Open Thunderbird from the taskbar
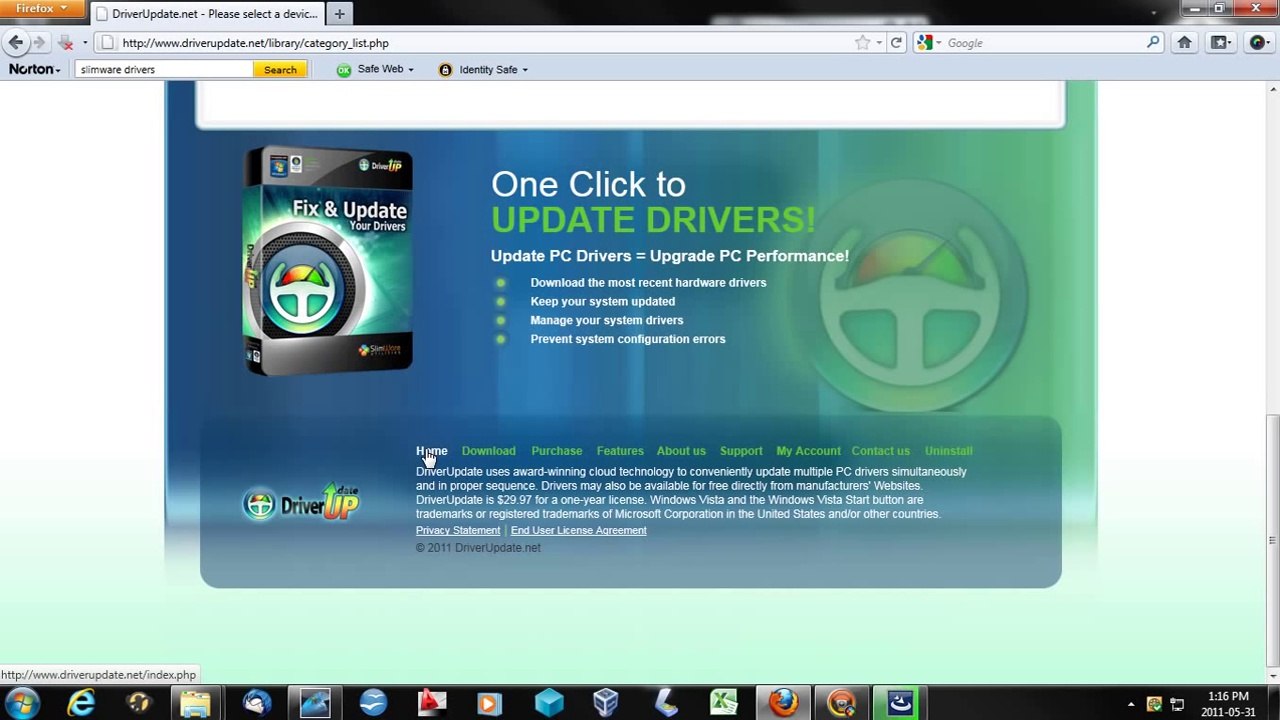Image resolution: width=1280 pixels, height=720 pixels. point(257,703)
